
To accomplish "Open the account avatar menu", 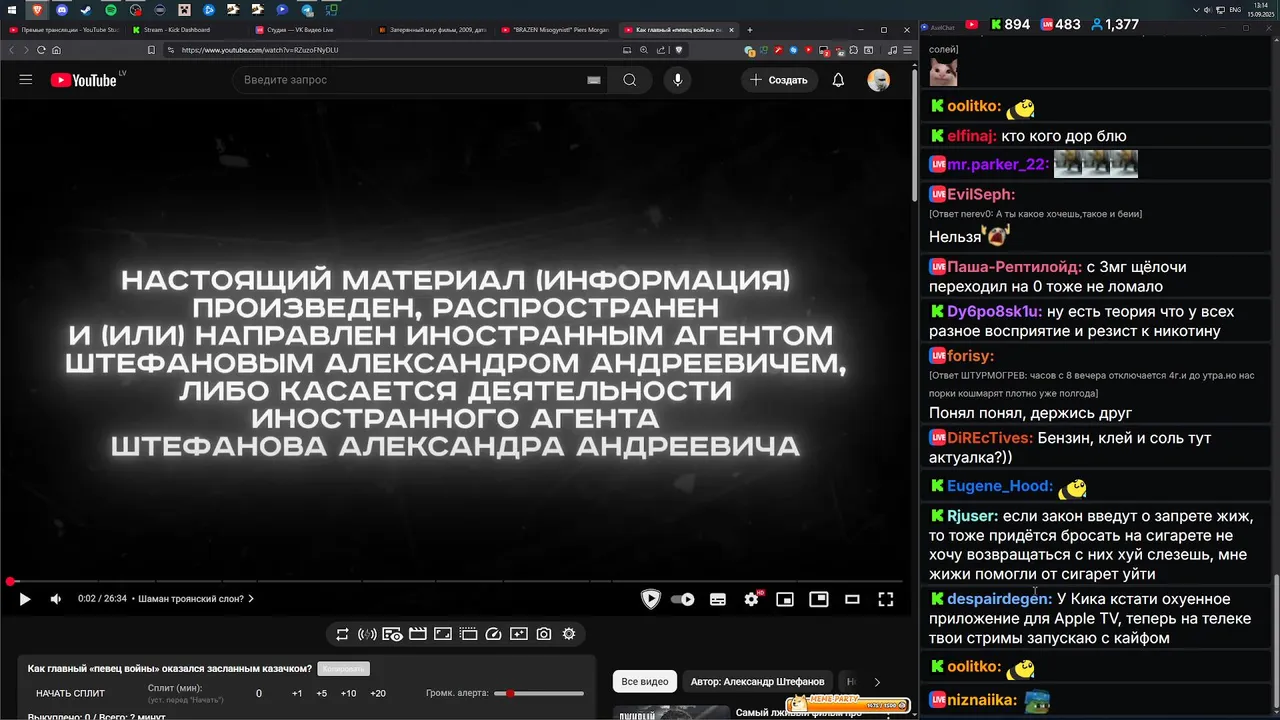I will point(878,80).
